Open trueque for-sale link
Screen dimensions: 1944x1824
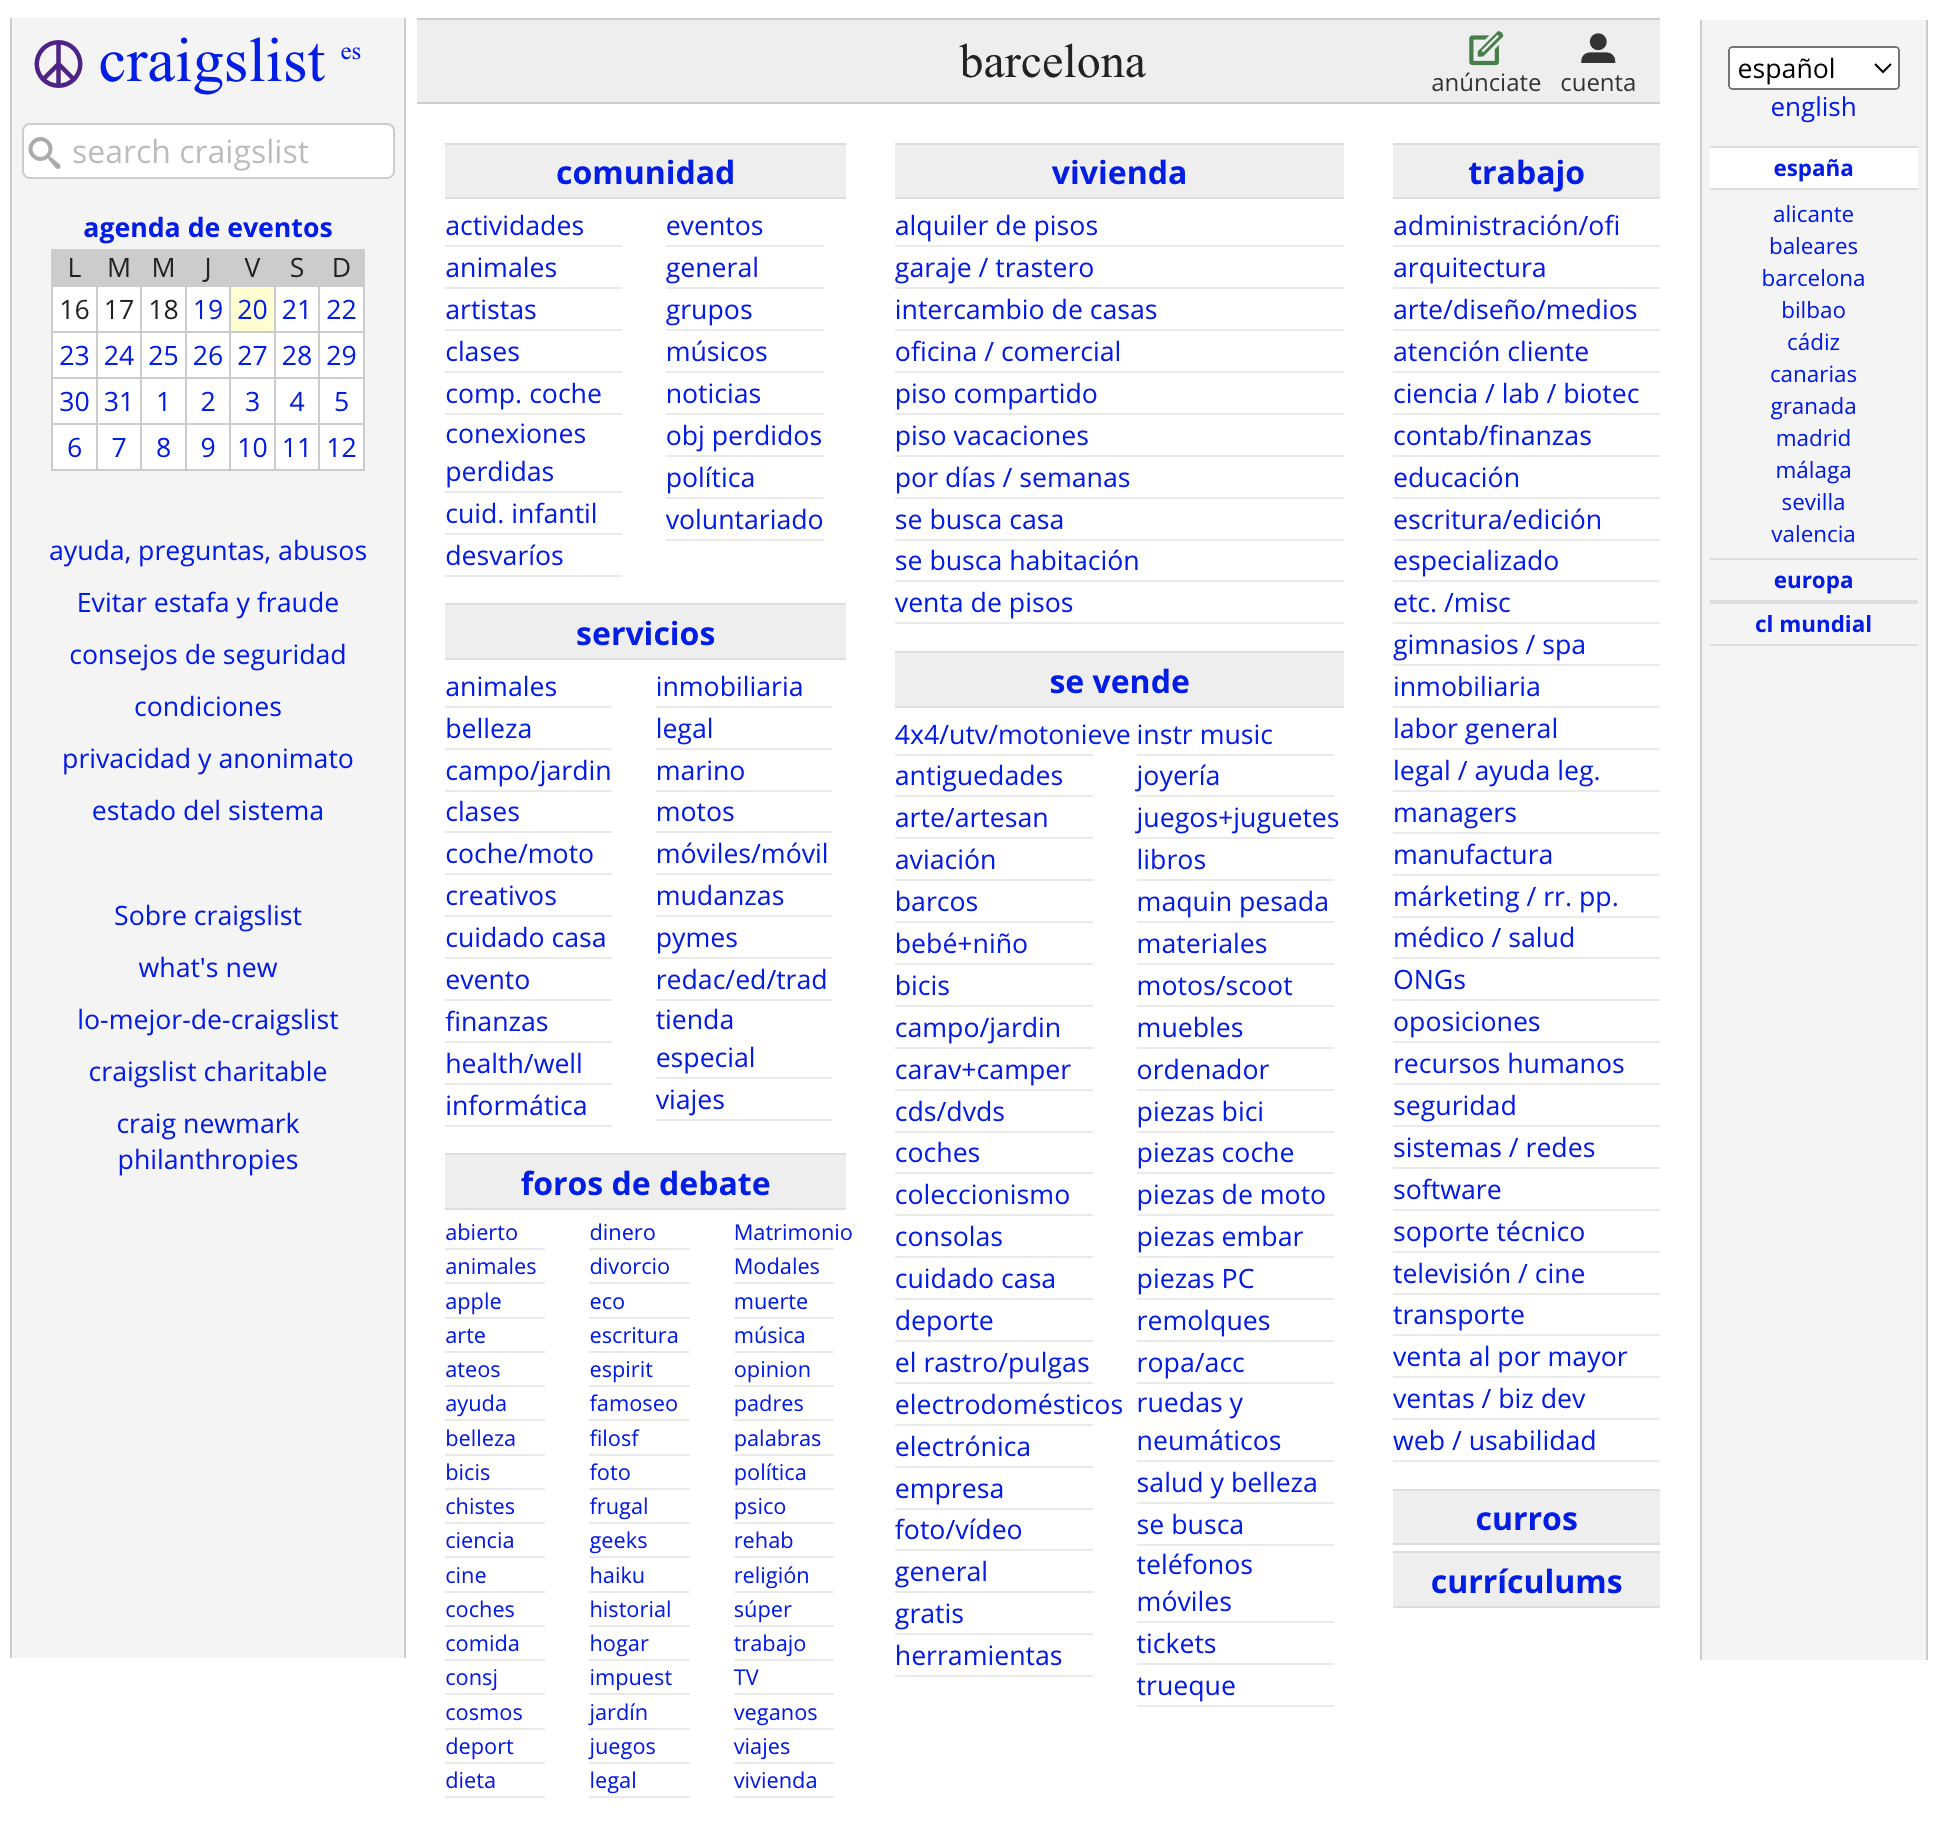coord(1186,1686)
